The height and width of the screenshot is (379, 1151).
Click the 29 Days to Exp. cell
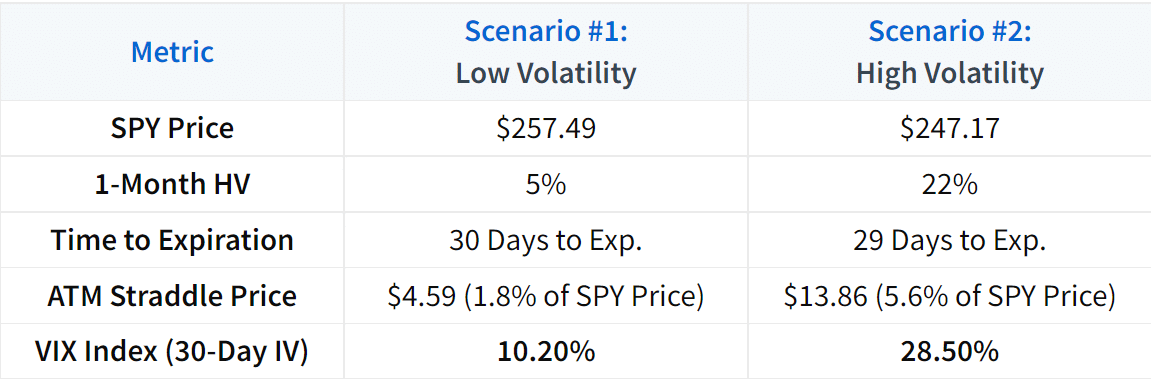coord(949,240)
